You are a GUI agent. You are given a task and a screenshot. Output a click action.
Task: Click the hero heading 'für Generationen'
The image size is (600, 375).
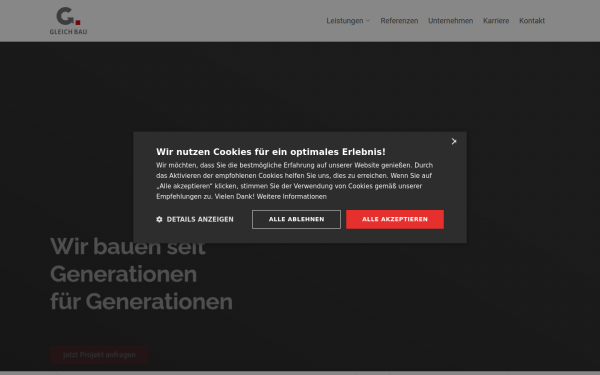(141, 302)
